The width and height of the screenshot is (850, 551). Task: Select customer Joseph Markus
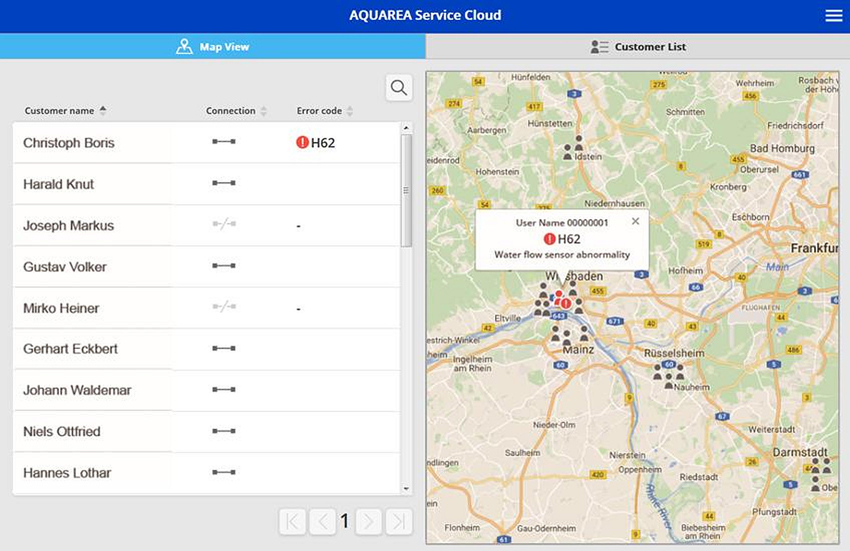pyautogui.click(x=207, y=226)
